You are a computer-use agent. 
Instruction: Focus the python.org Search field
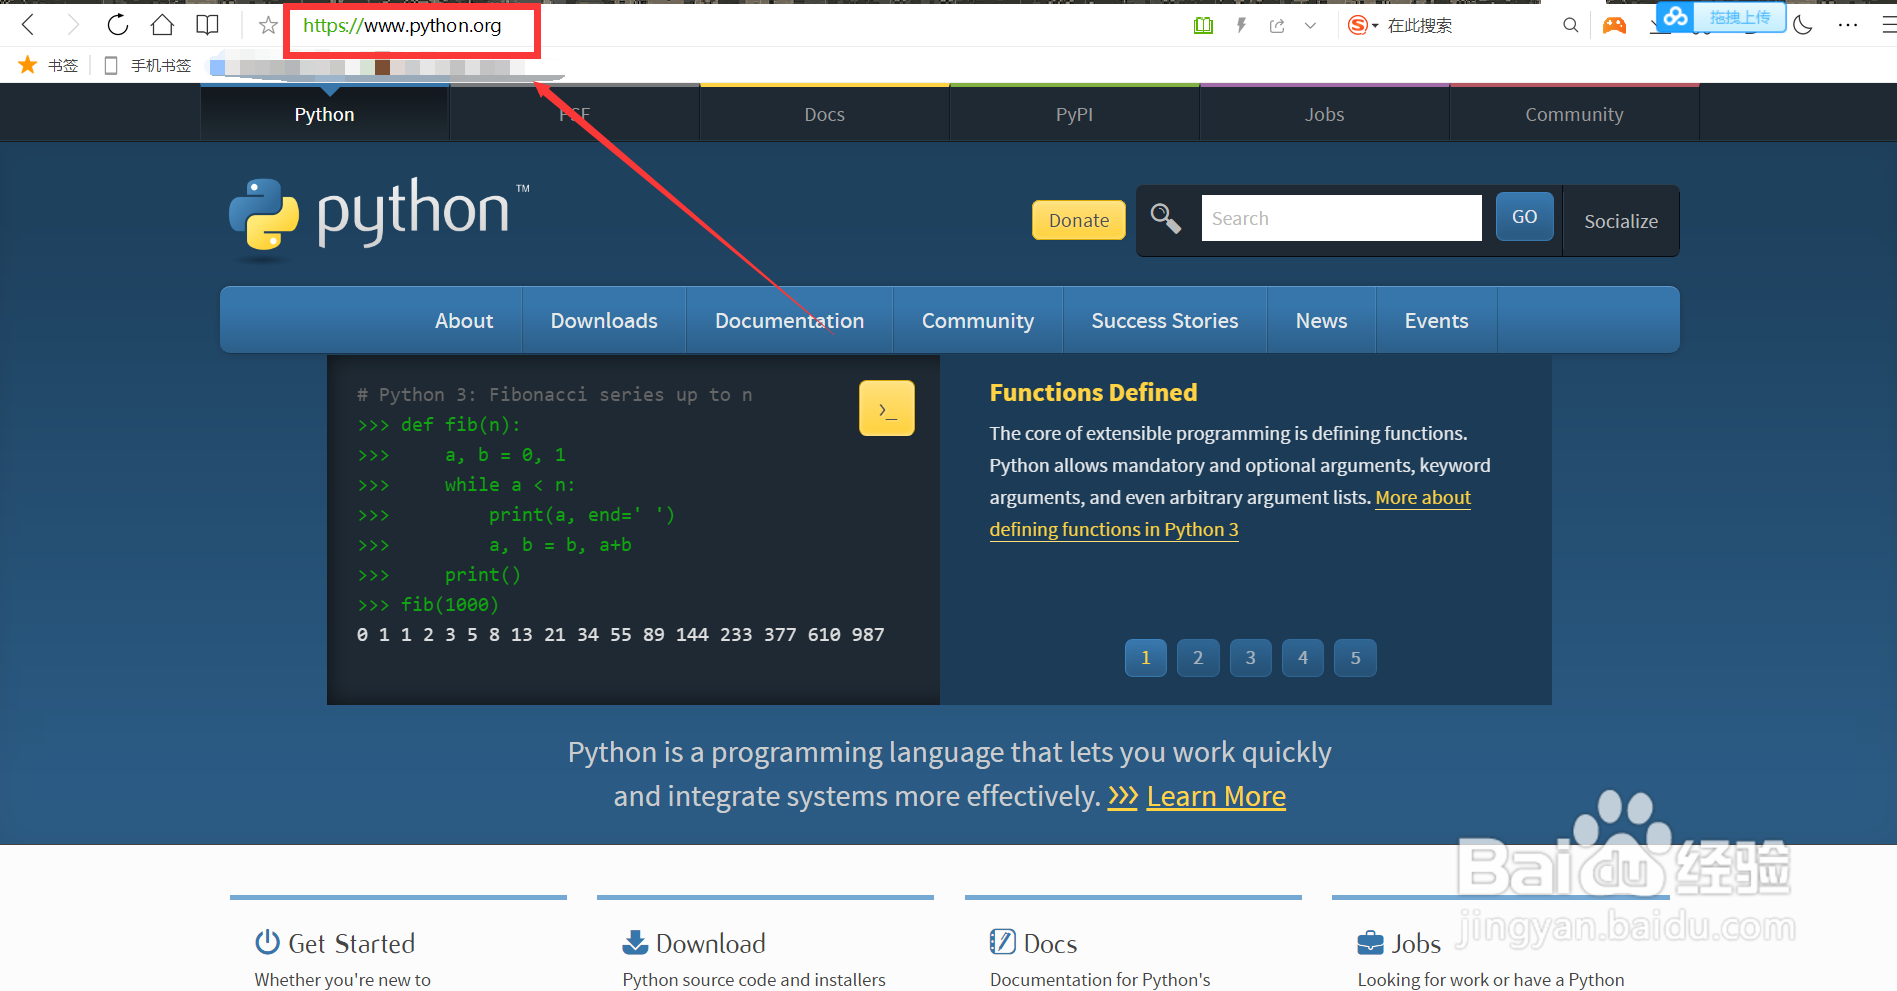(1341, 218)
